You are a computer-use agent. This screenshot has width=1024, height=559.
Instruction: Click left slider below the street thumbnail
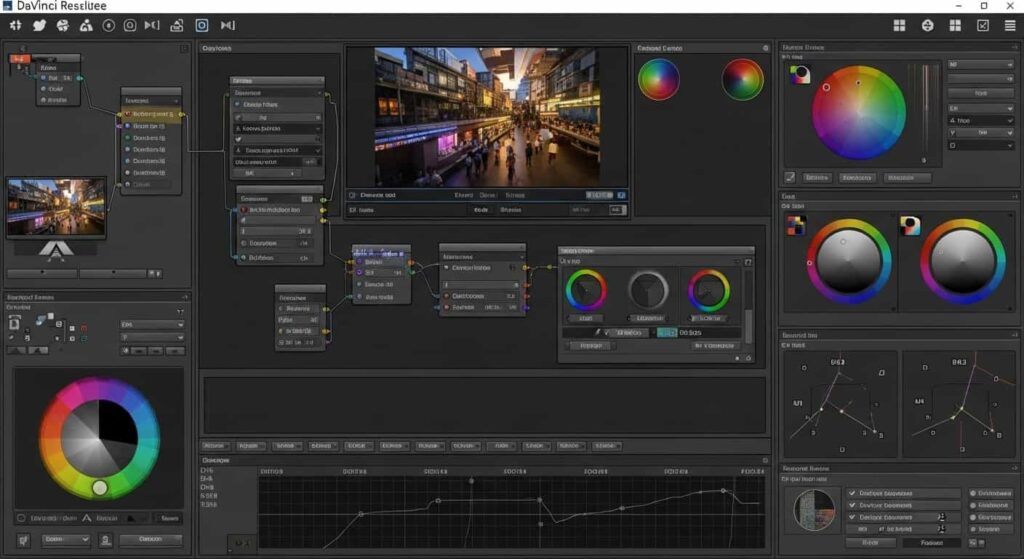(x=42, y=273)
